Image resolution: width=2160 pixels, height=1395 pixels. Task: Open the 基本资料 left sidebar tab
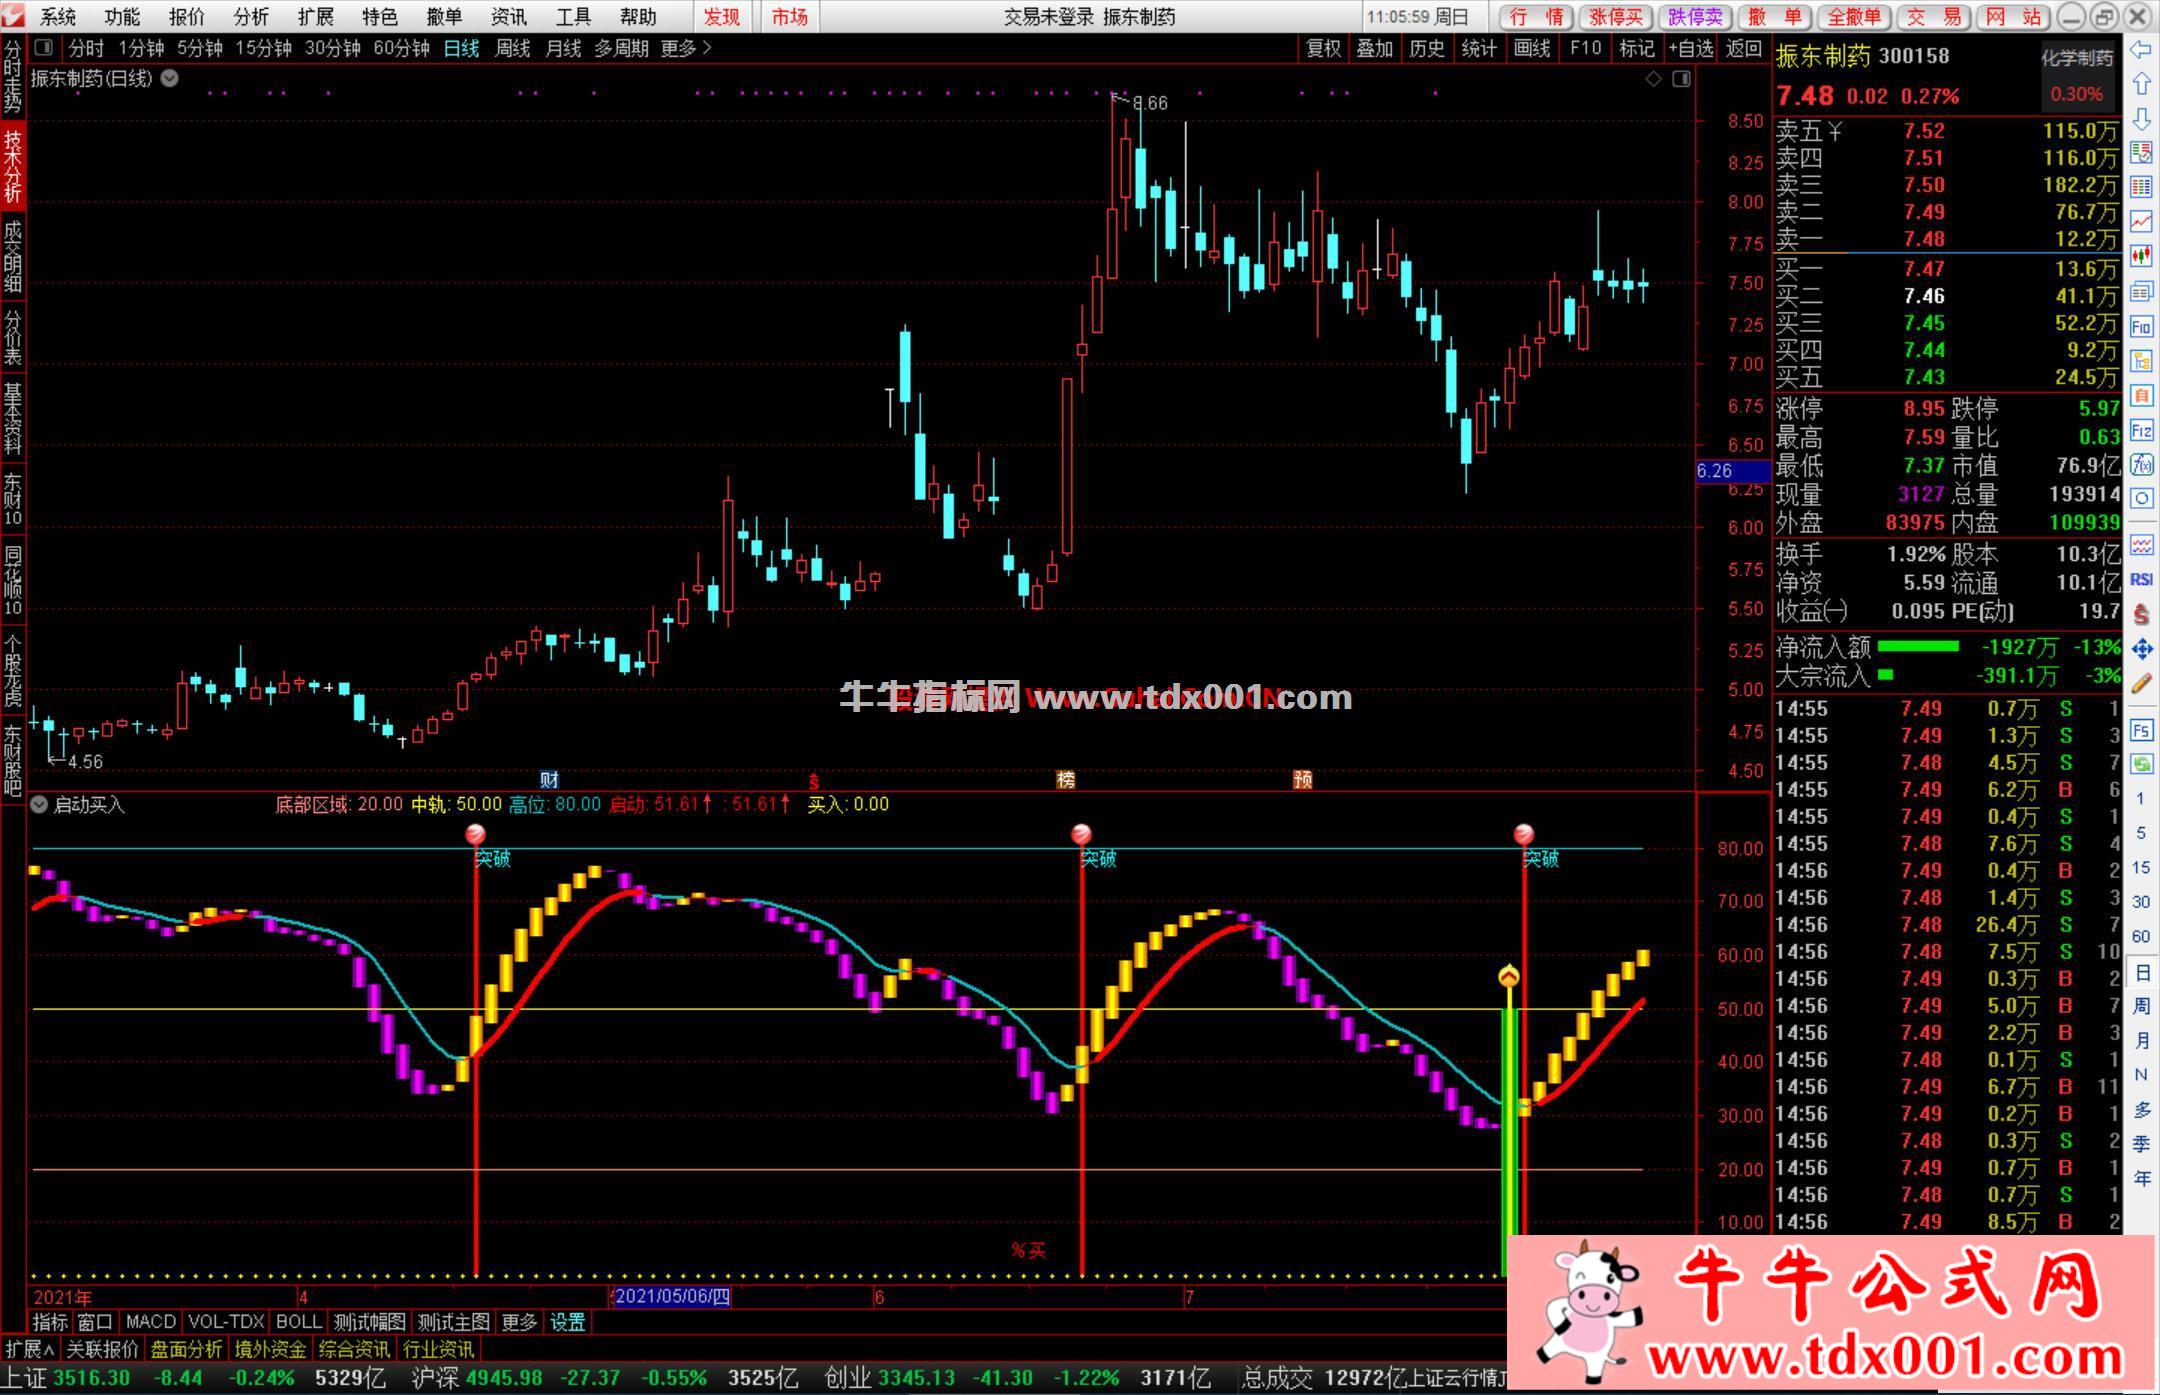click(13, 419)
